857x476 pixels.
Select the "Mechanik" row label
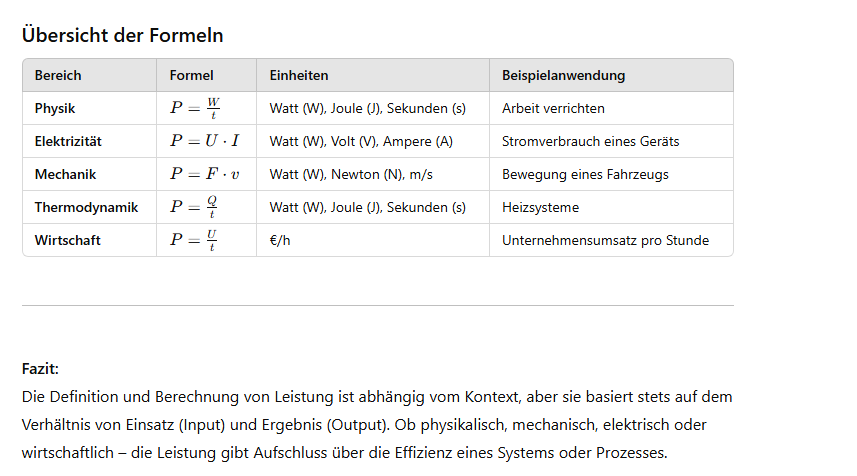(65, 174)
